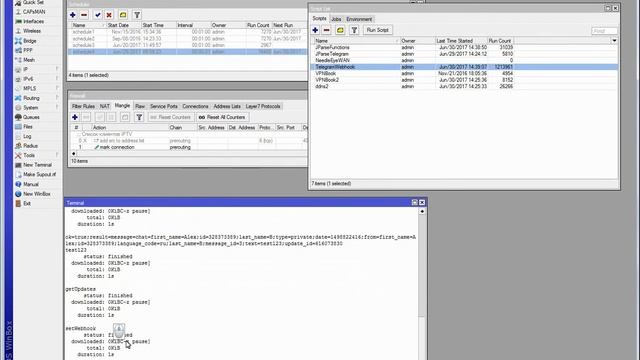
Task: Sort scripts by Run Count column
Action: click(x=500, y=41)
